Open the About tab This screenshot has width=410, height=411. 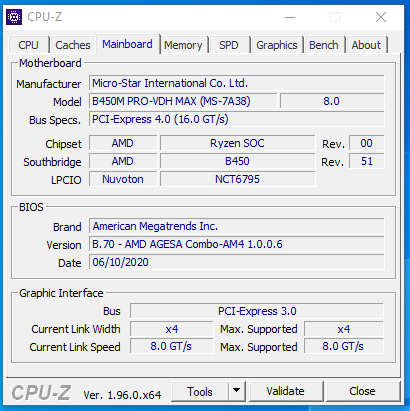coord(366,45)
